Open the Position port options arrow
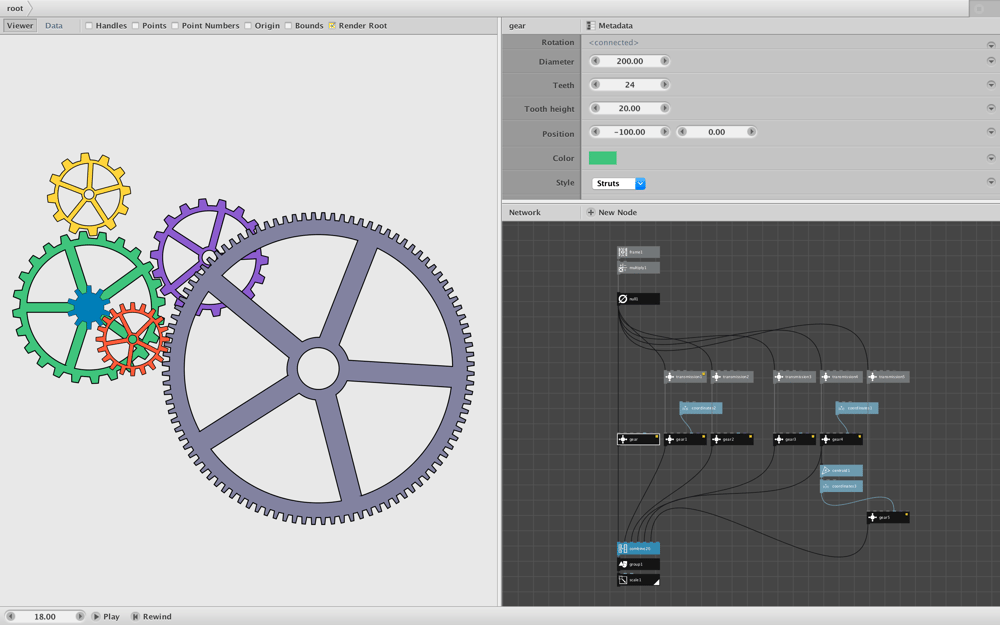1000x625 pixels. click(x=991, y=132)
